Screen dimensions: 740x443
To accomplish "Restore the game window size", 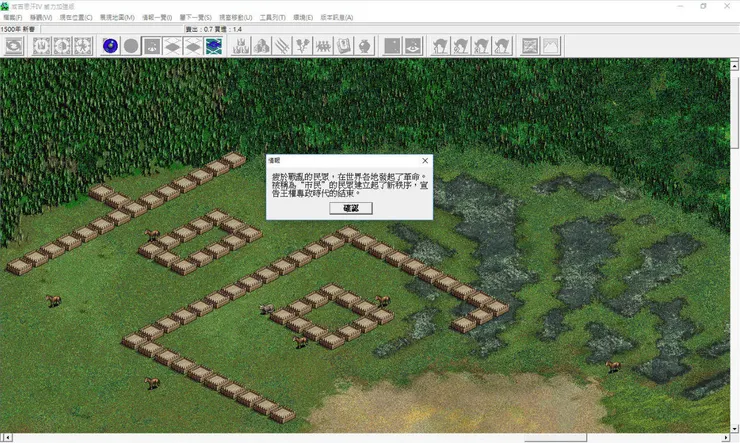I will [x=703, y=6].
